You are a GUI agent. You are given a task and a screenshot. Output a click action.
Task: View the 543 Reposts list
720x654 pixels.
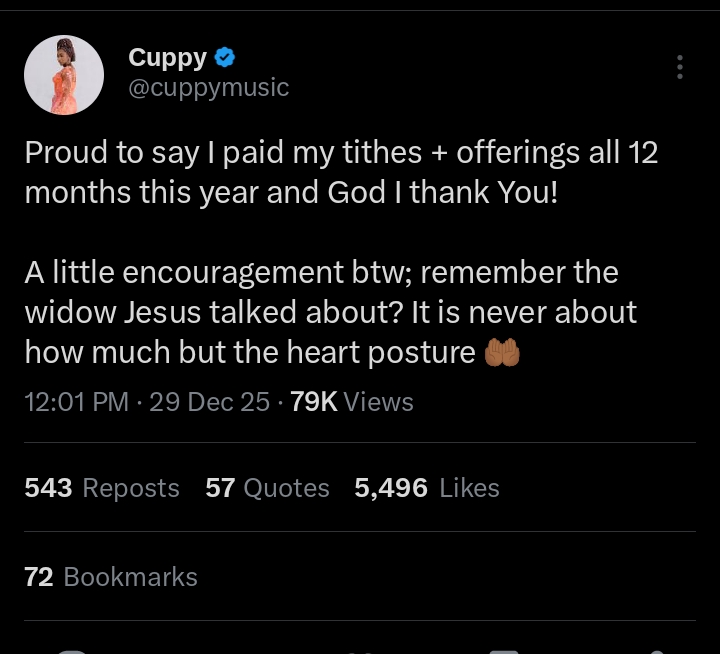pos(101,488)
